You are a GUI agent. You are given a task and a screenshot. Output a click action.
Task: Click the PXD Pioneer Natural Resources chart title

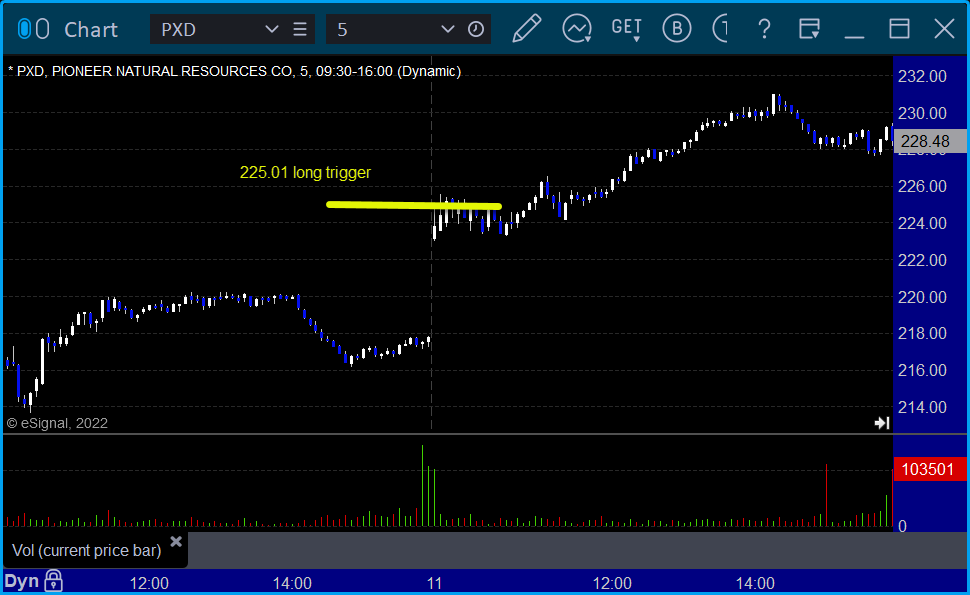coord(234,71)
